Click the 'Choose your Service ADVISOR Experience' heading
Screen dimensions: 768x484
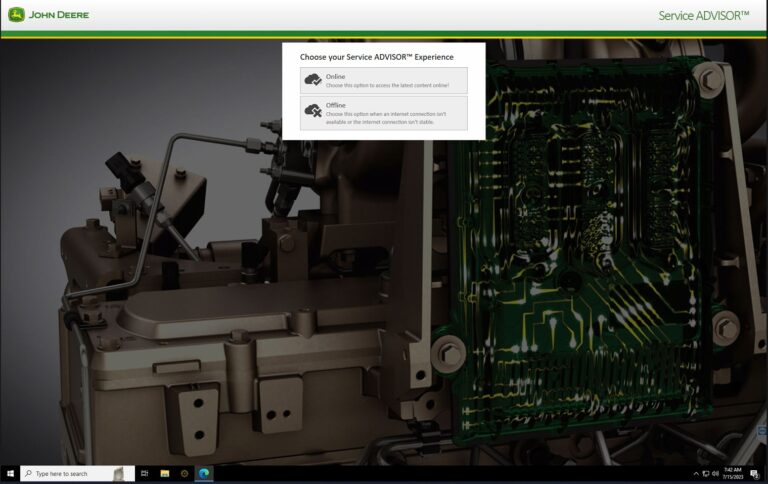(x=377, y=57)
